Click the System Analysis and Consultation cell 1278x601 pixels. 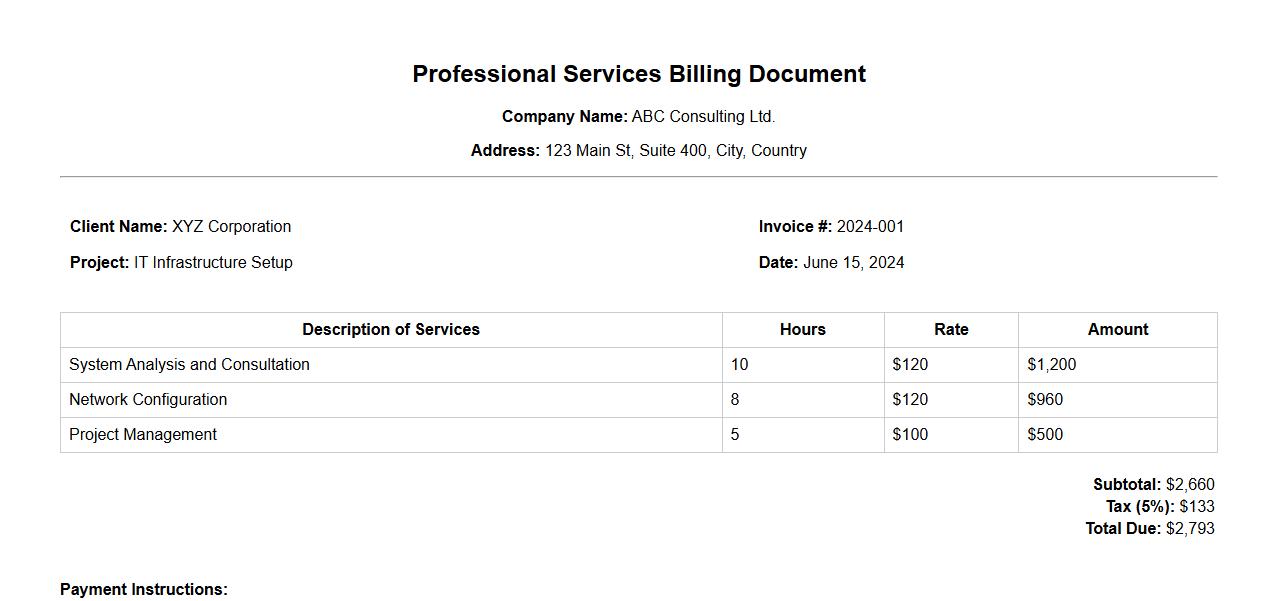[190, 365]
